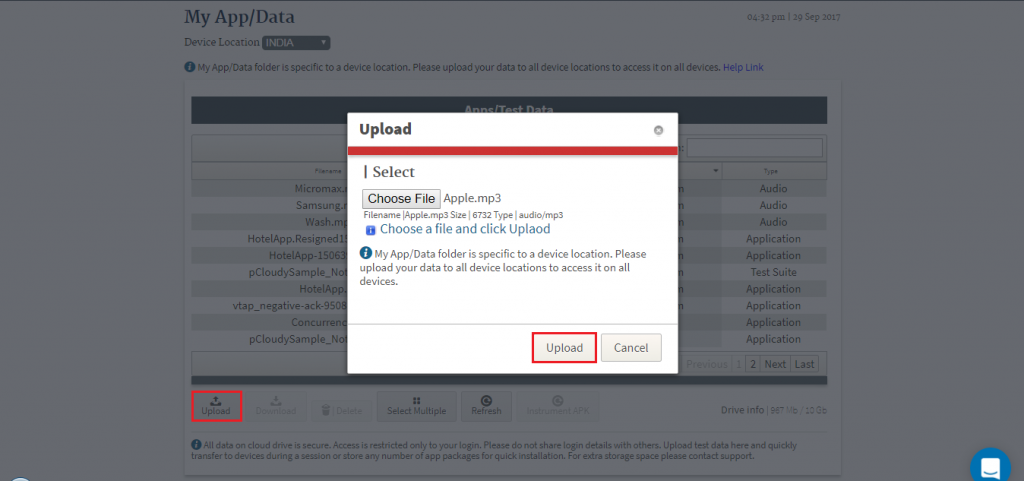Go to page 2 of the table
This screenshot has width=1024, height=481.
pyautogui.click(x=753, y=364)
